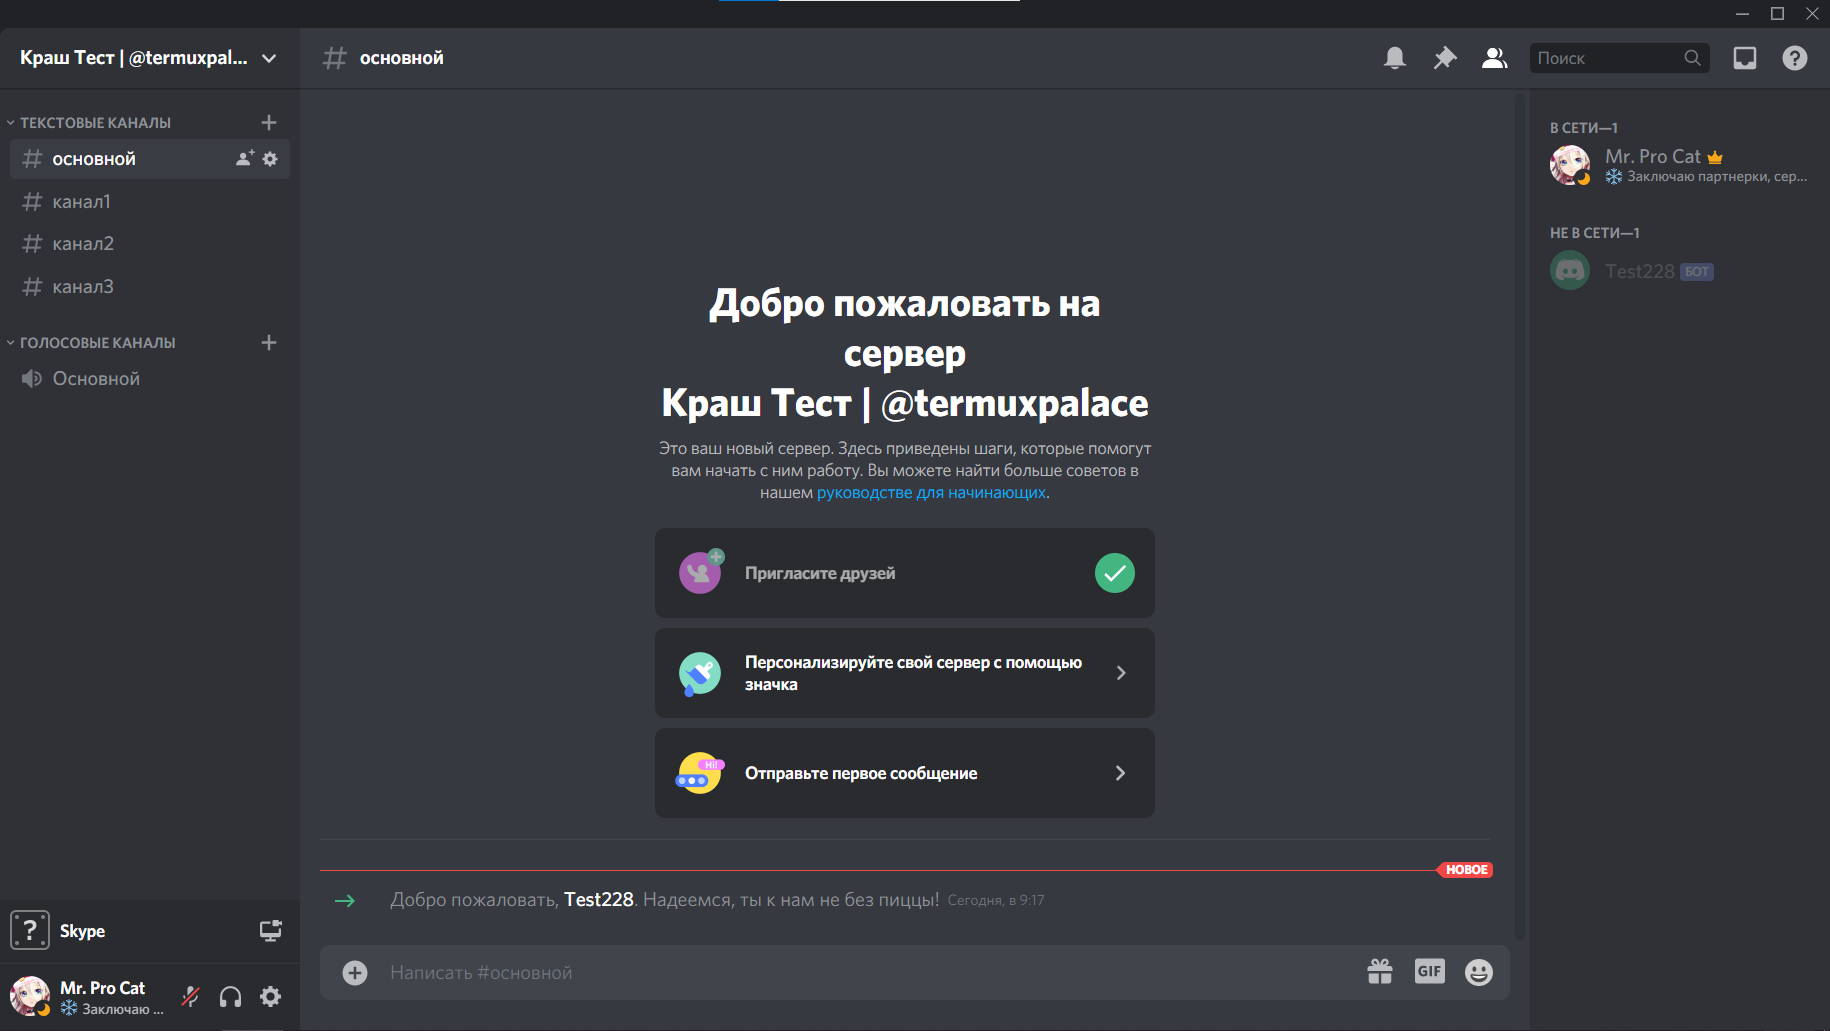Click the attach file plus button

coord(355,973)
